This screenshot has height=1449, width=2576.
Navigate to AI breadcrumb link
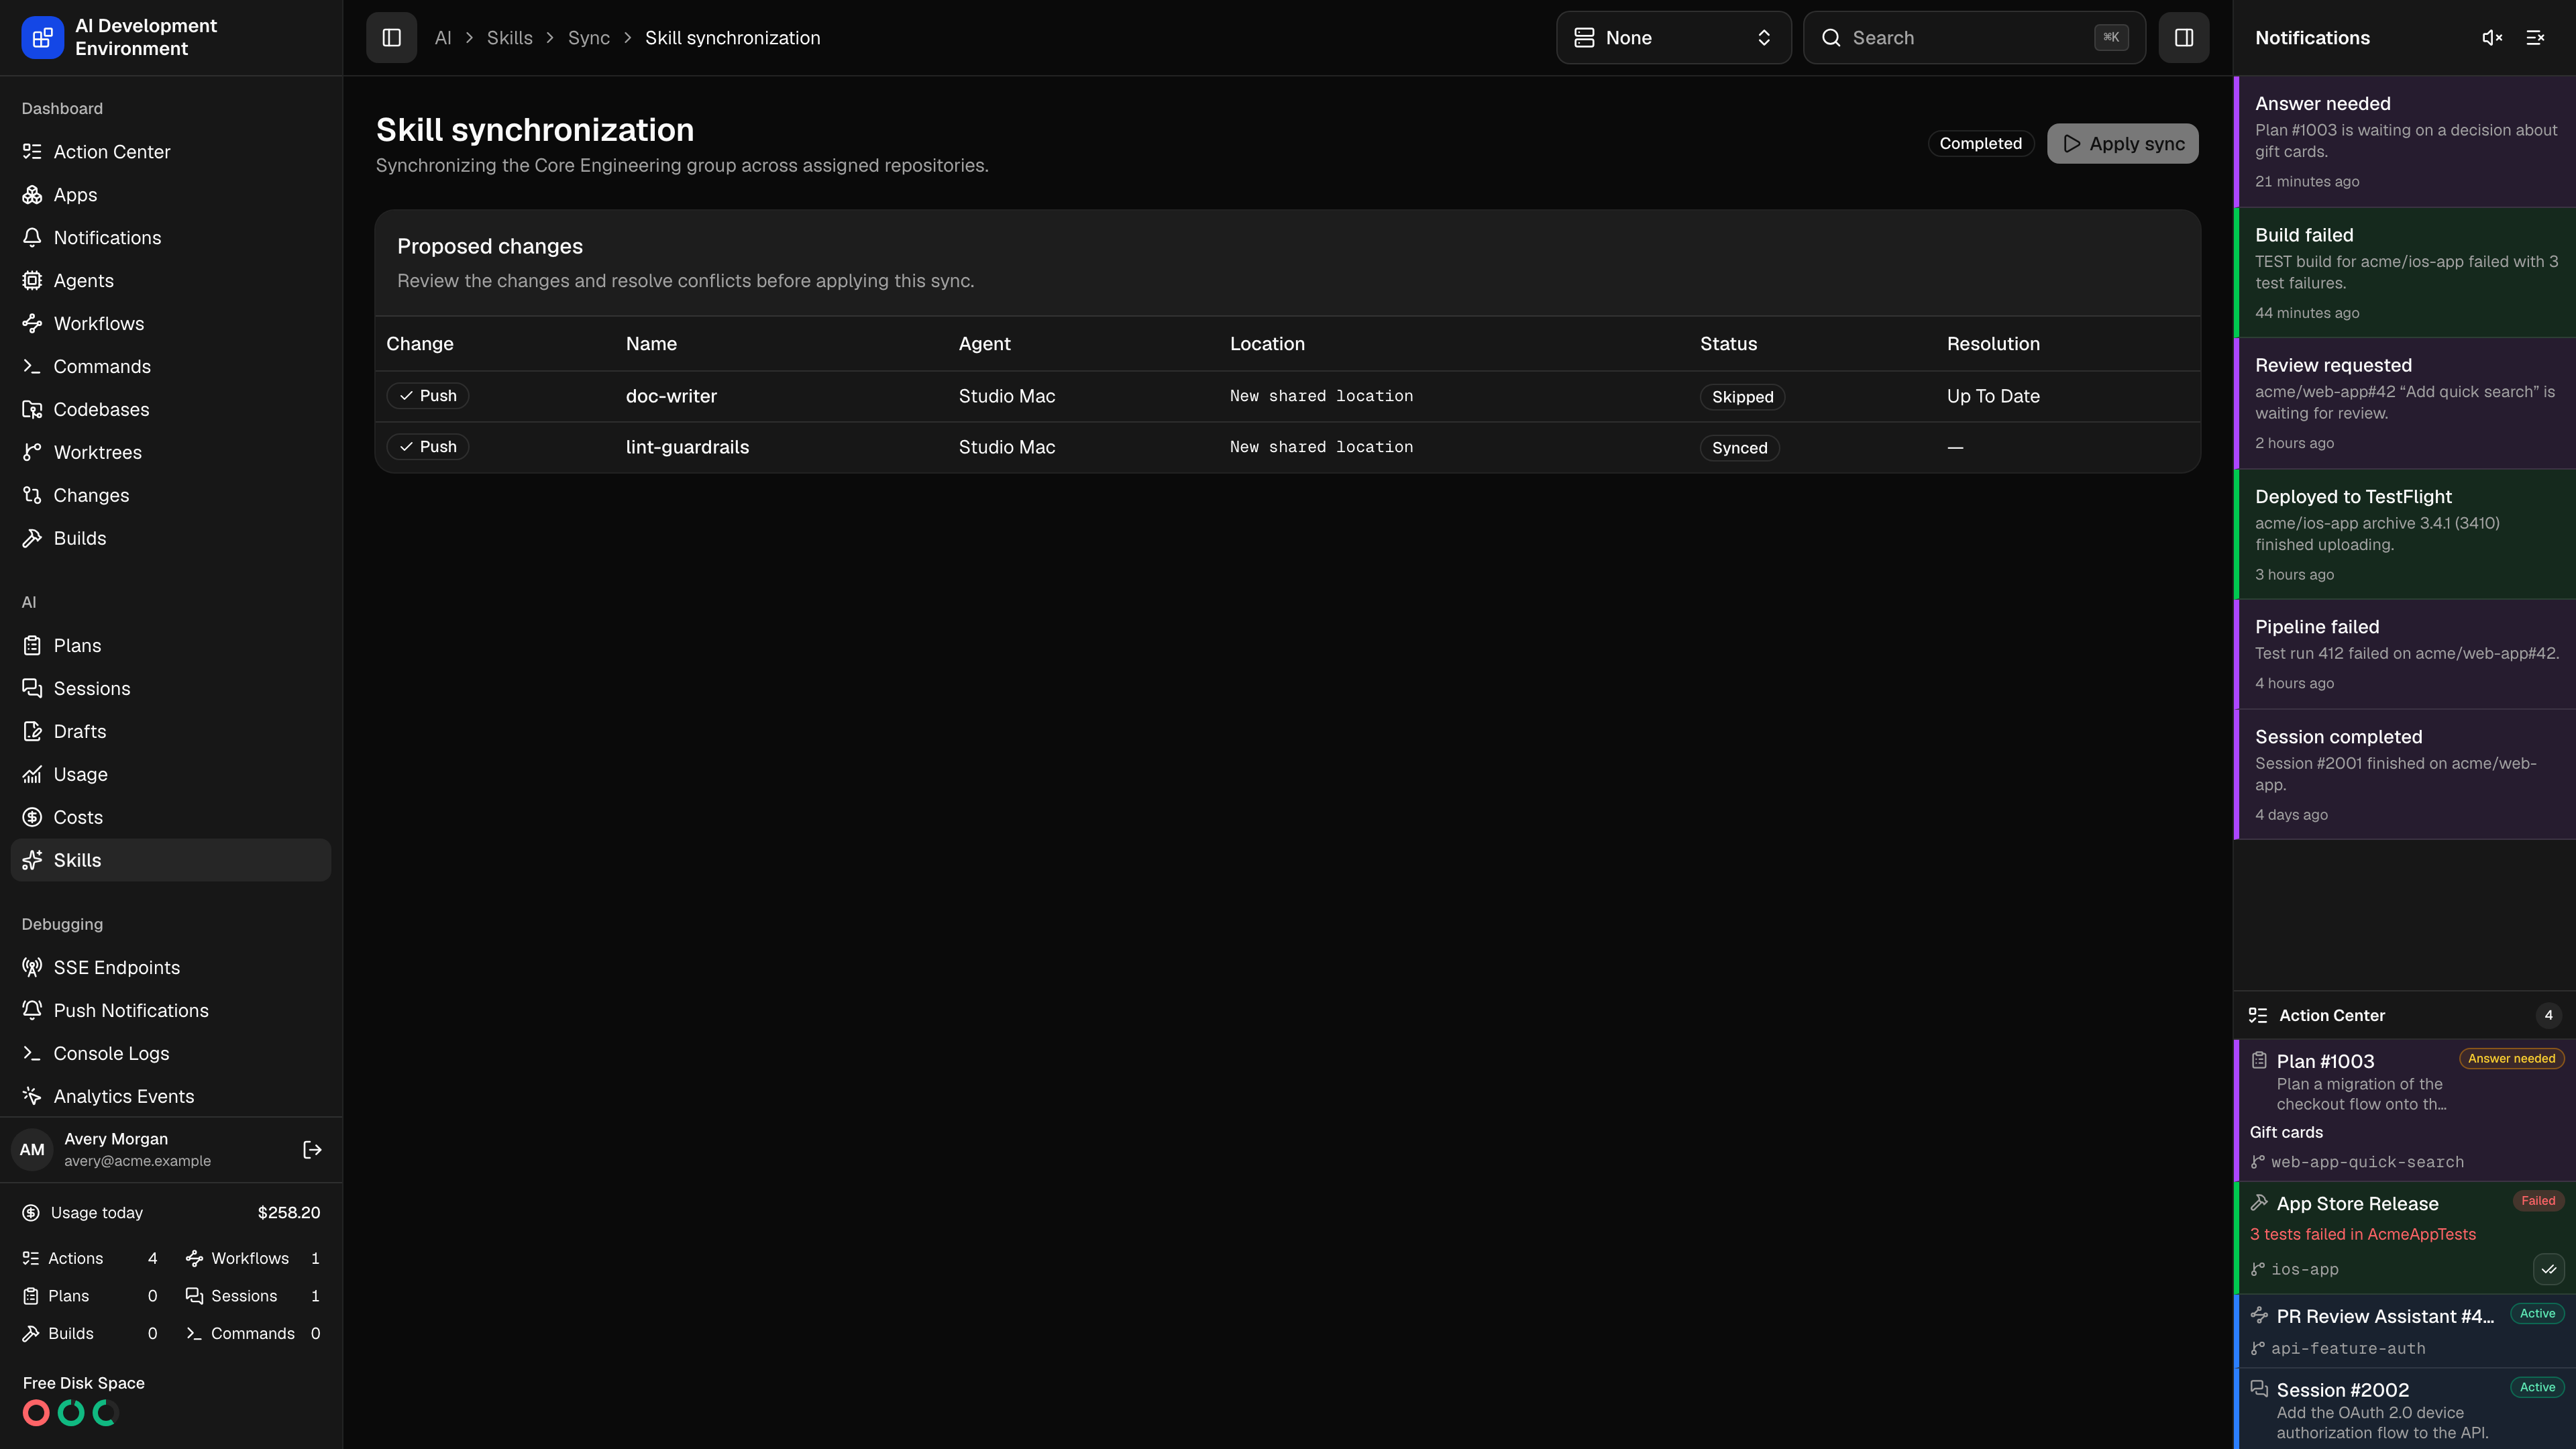point(443,38)
